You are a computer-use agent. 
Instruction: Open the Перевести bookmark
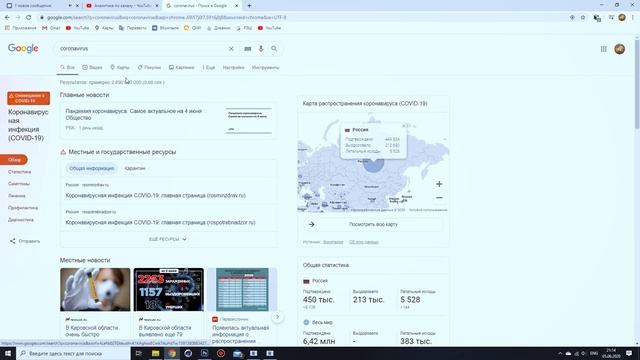132,28
